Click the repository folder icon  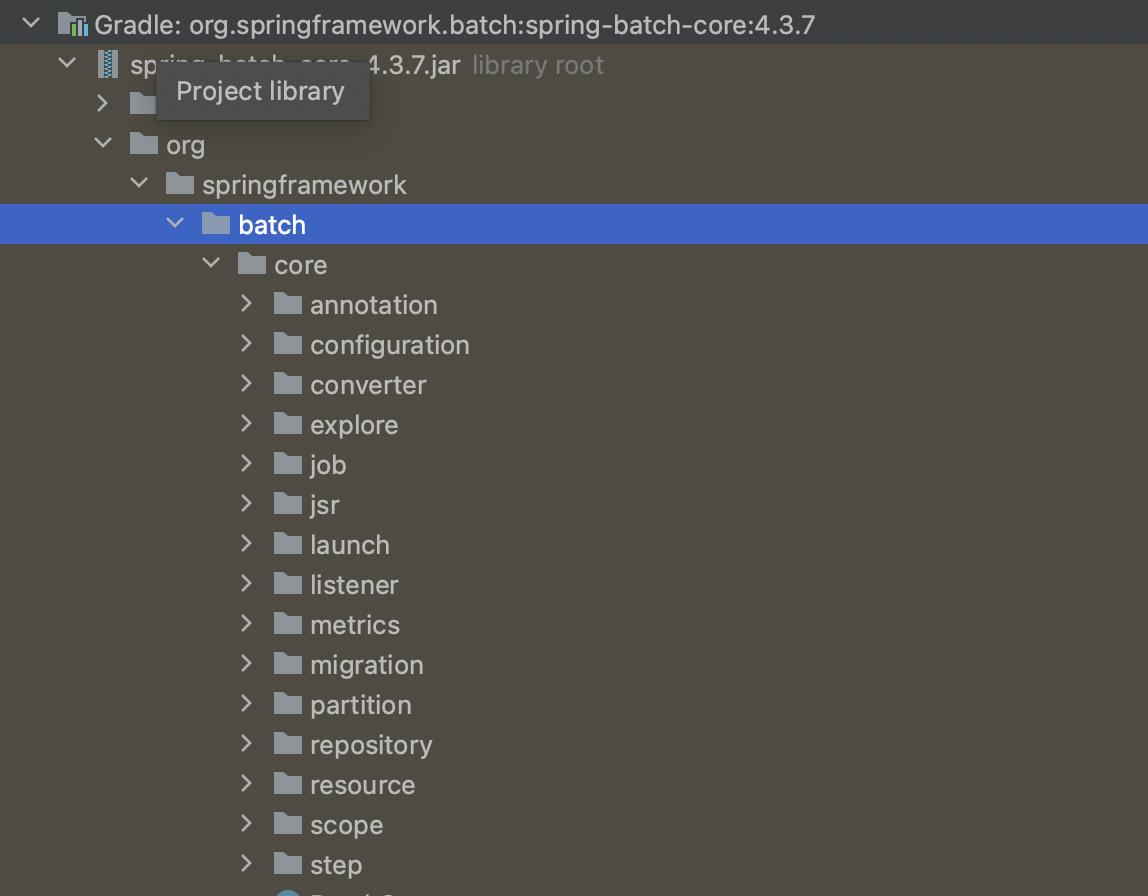pos(287,744)
